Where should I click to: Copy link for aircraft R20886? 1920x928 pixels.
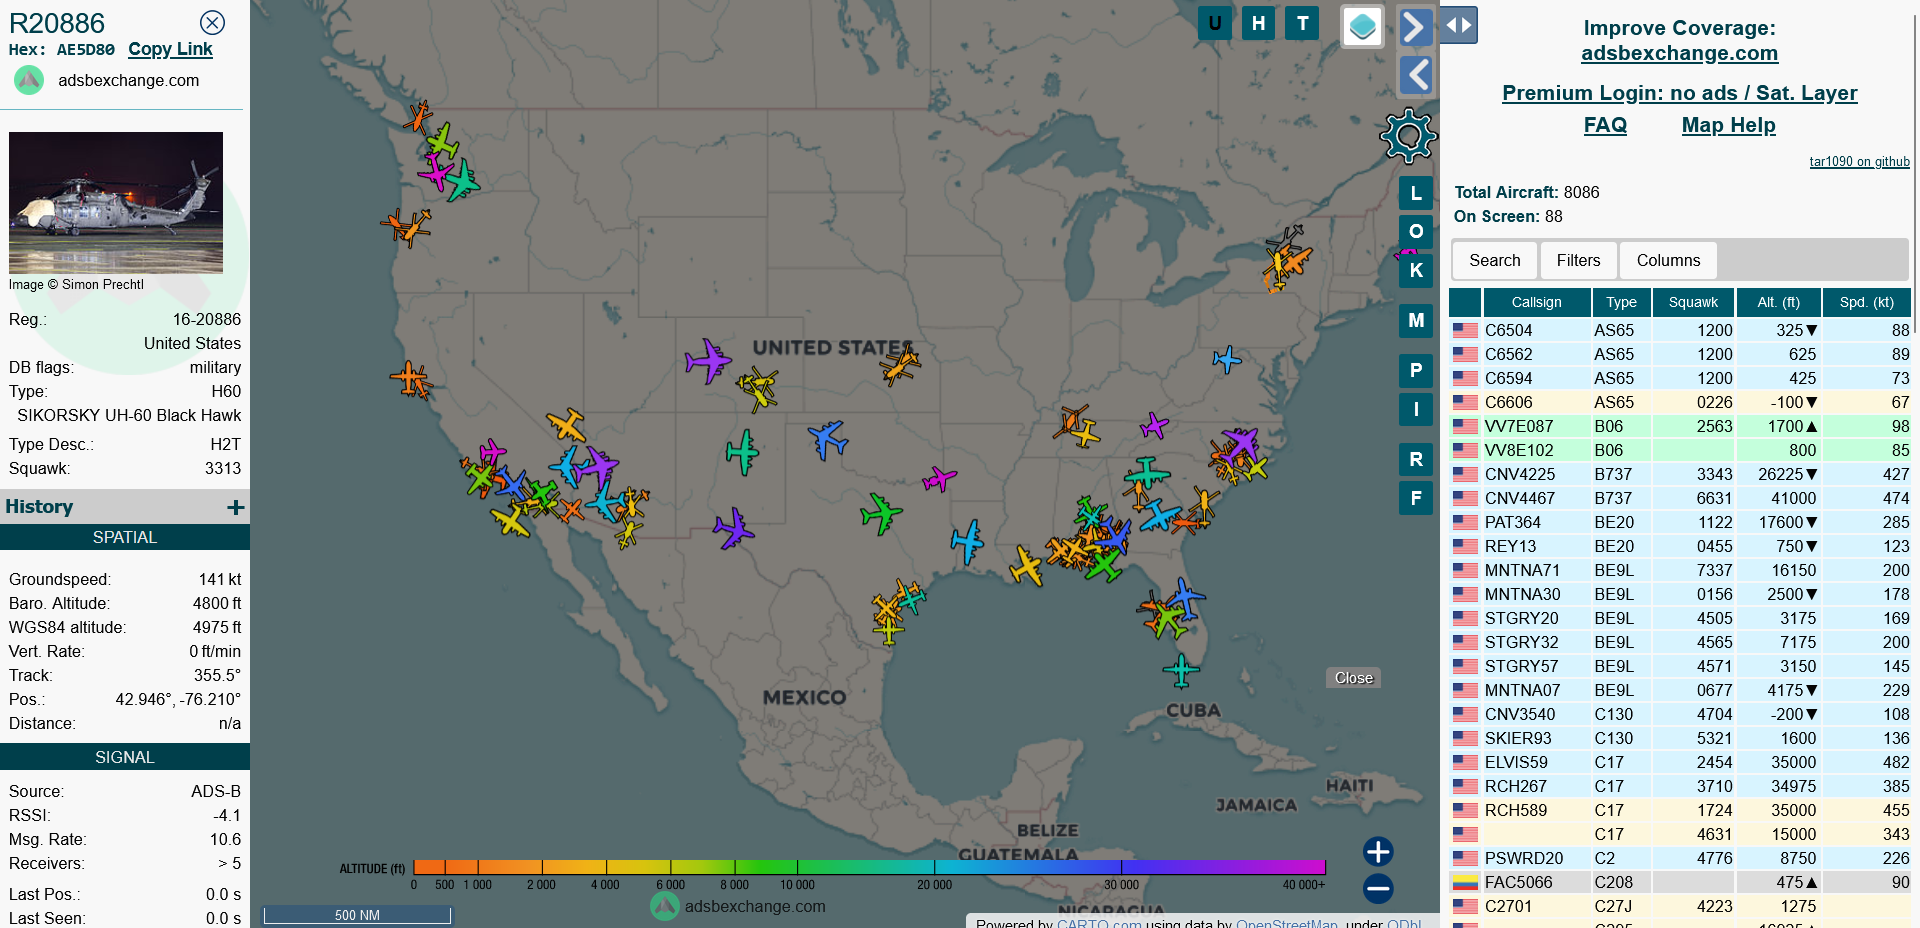(170, 49)
